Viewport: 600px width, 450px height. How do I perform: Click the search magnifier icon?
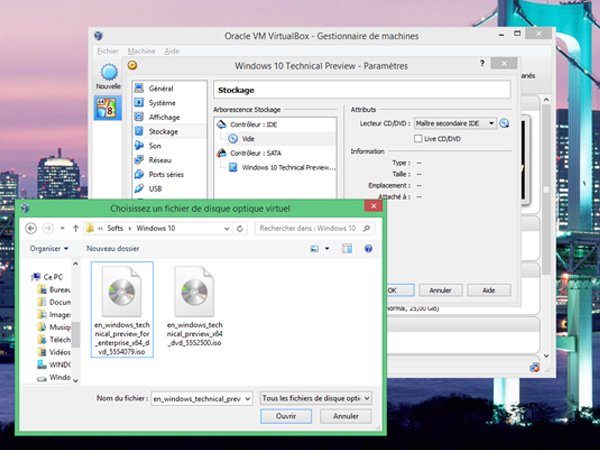(366, 228)
